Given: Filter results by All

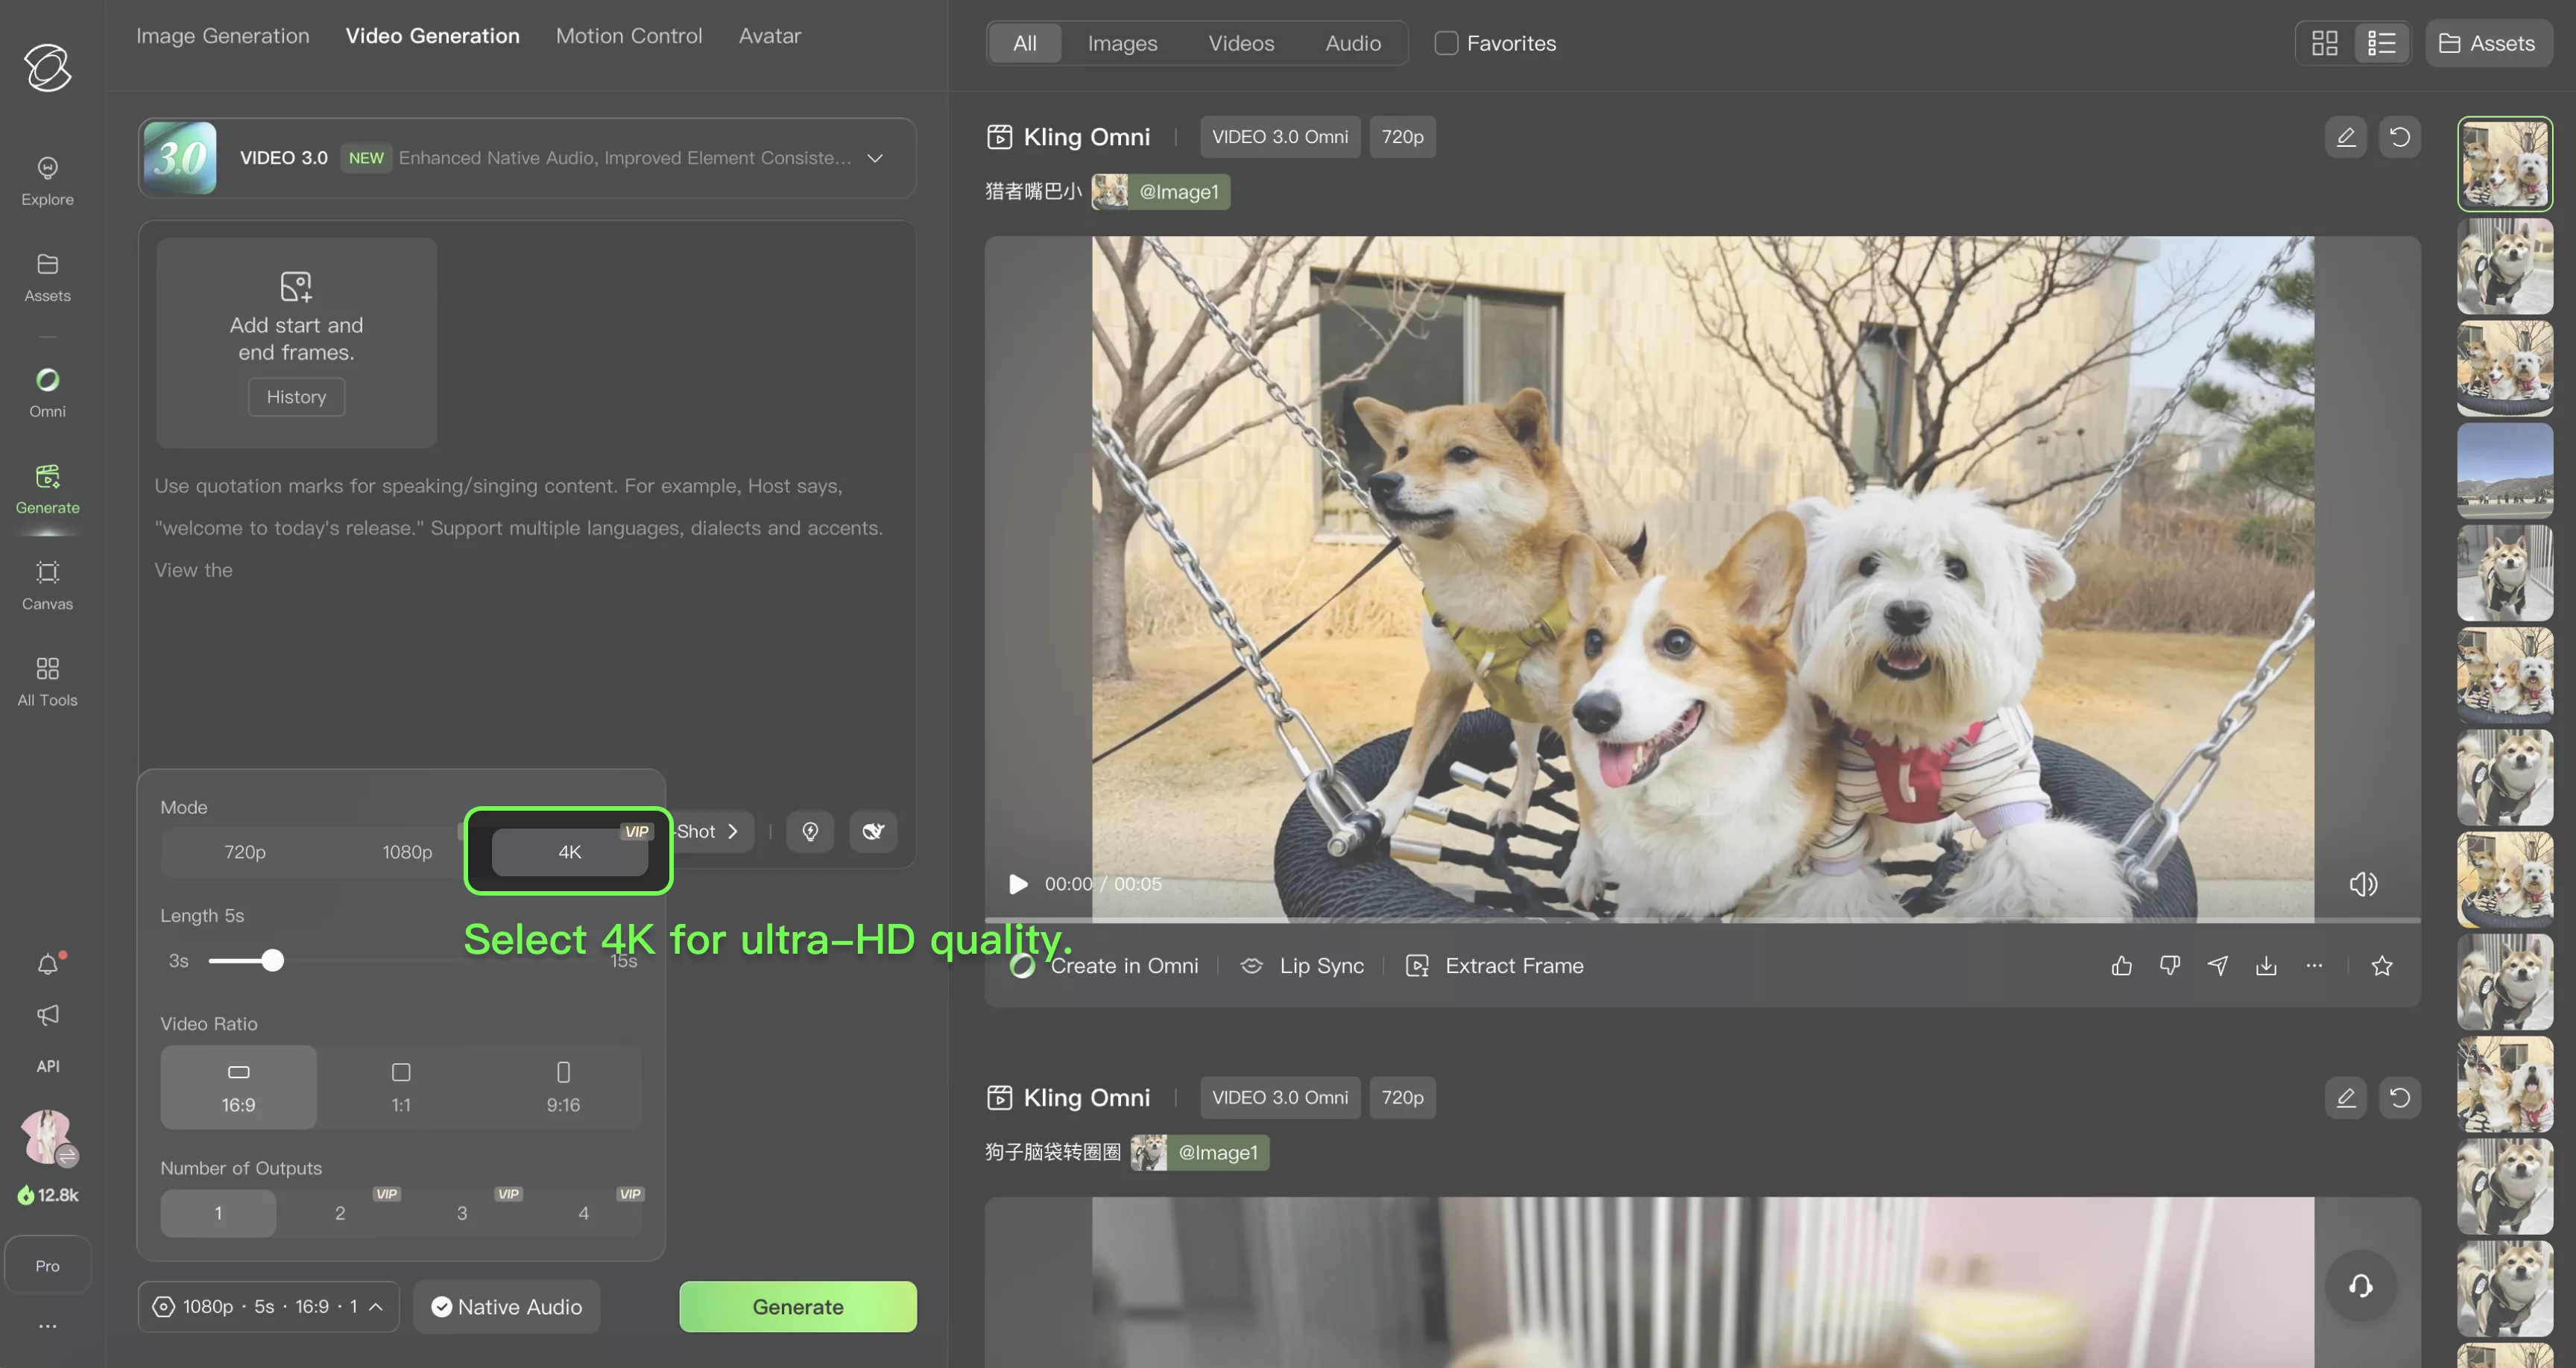Looking at the screenshot, I should coord(1025,43).
